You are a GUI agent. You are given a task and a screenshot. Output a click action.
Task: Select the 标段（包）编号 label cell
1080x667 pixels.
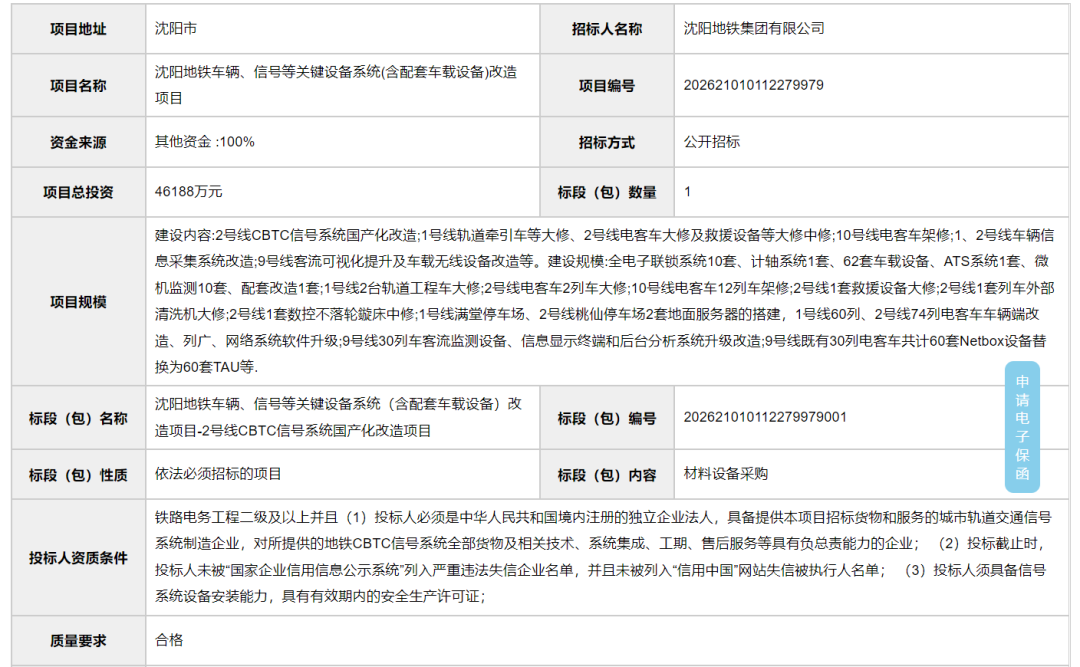point(607,418)
